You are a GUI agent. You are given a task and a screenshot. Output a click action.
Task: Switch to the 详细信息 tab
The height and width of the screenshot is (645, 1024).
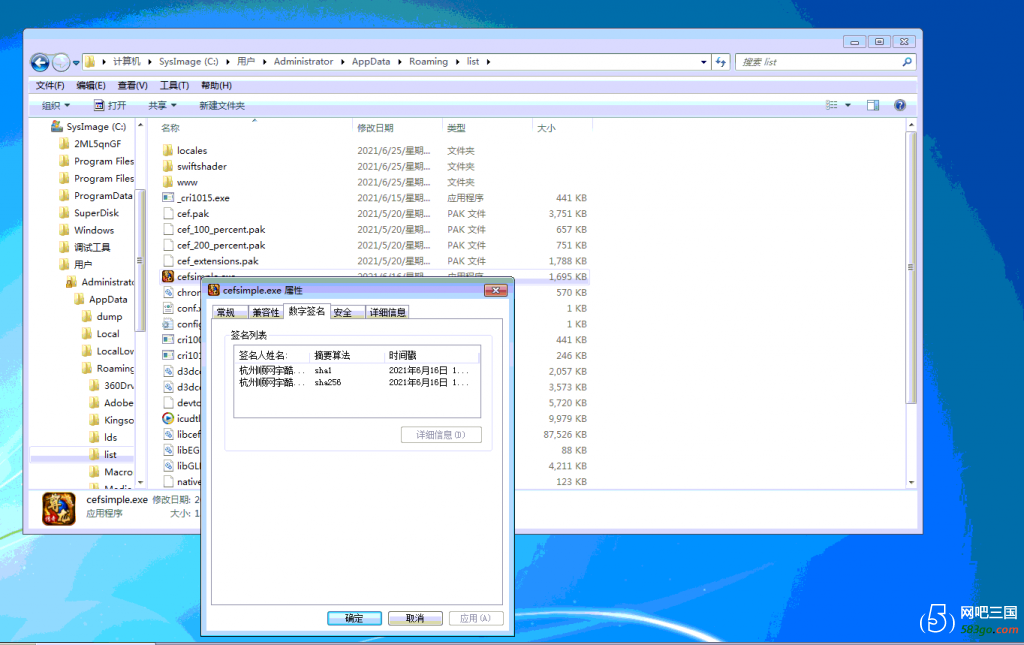pyautogui.click(x=387, y=312)
